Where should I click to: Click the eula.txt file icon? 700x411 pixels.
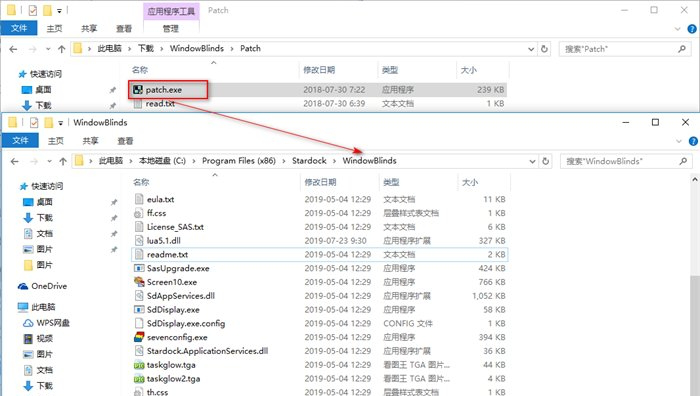tap(139, 199)
